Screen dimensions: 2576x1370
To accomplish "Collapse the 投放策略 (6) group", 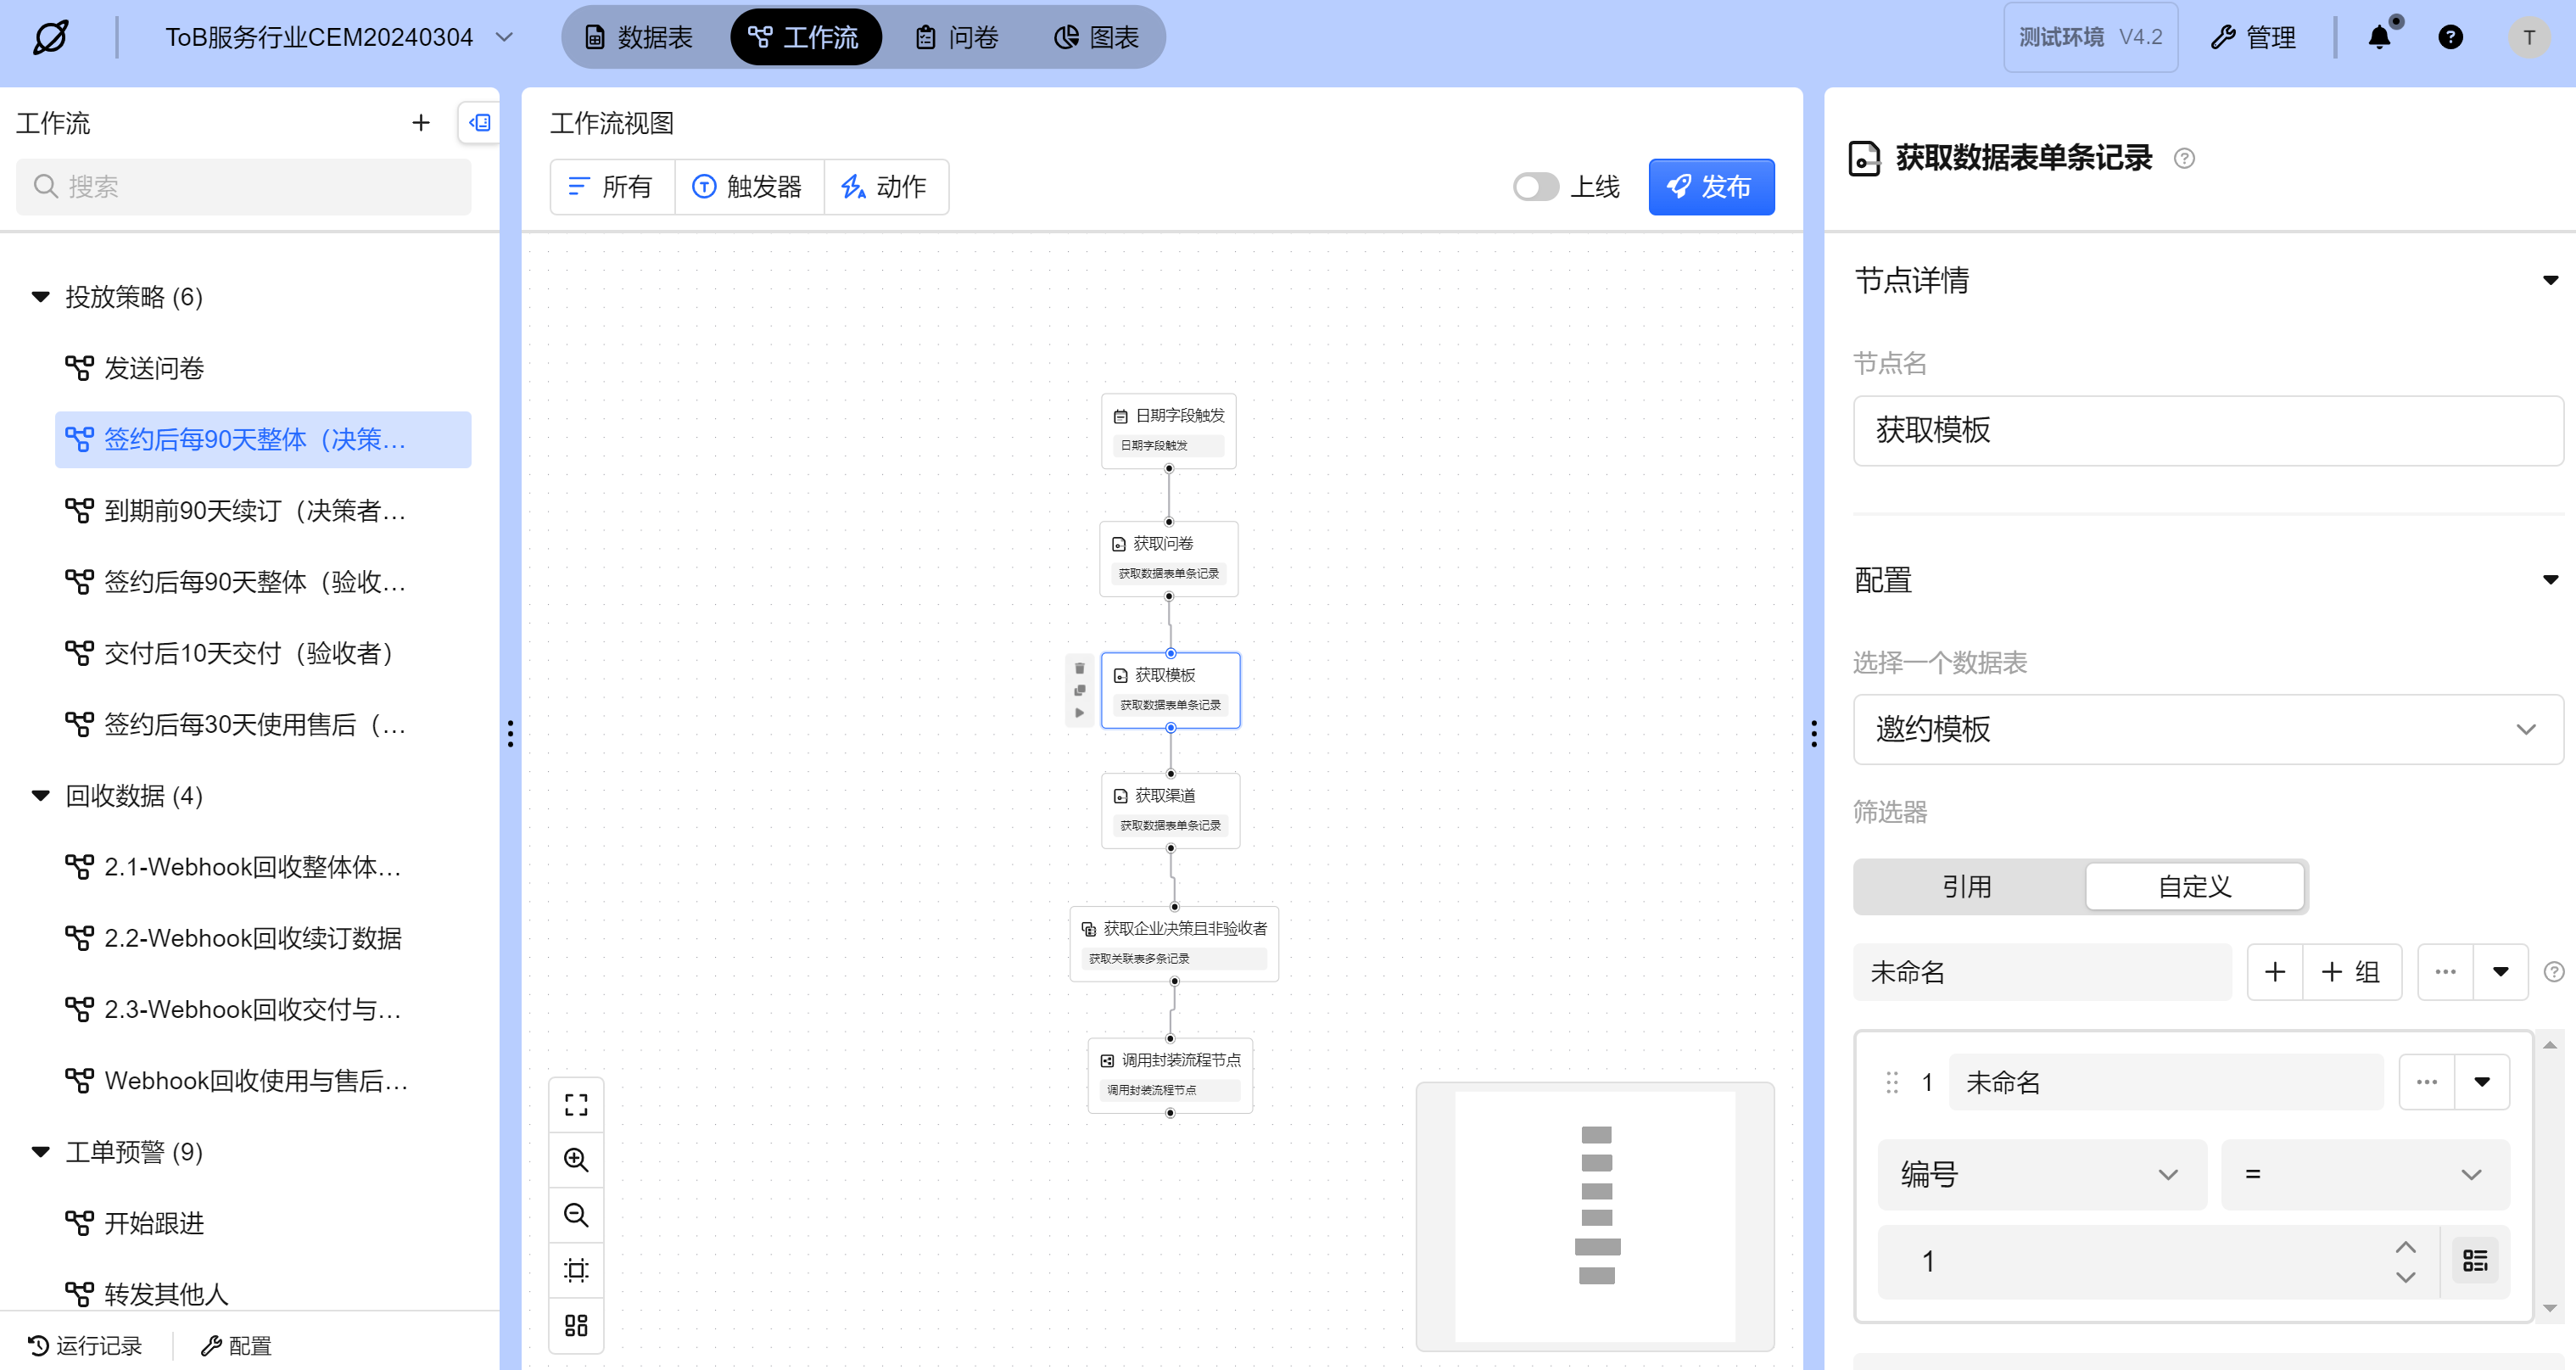I will click(40, 297).
